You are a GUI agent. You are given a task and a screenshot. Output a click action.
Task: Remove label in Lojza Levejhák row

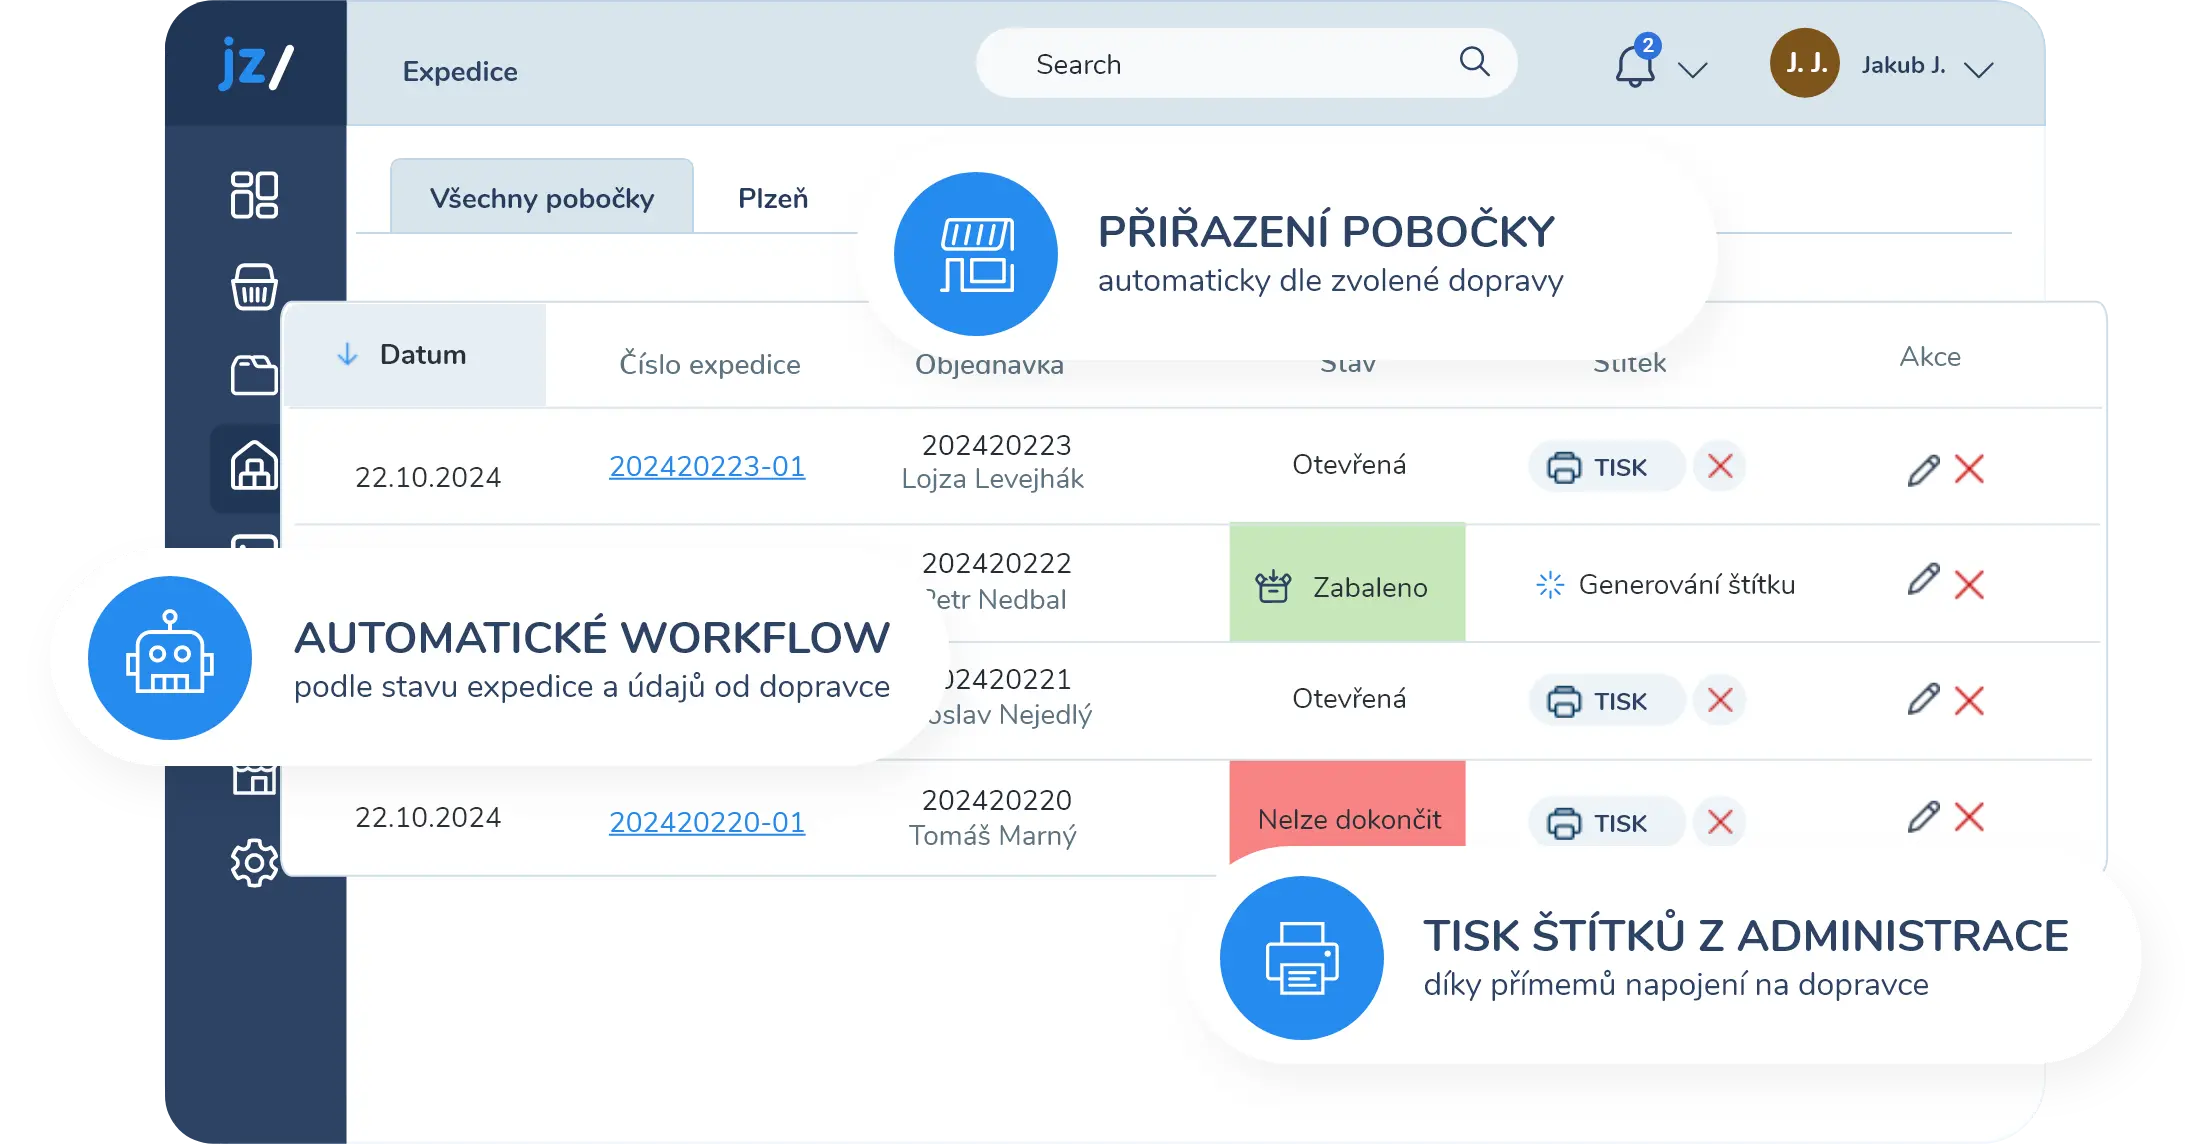coord(1720,466)
